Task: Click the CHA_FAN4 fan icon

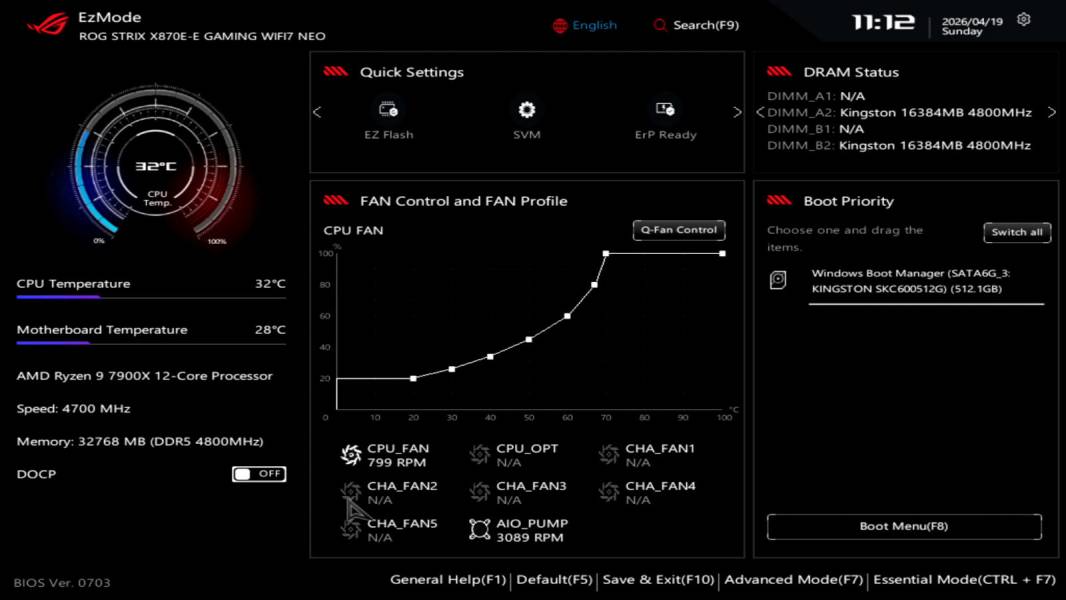Action: [608, 492]
